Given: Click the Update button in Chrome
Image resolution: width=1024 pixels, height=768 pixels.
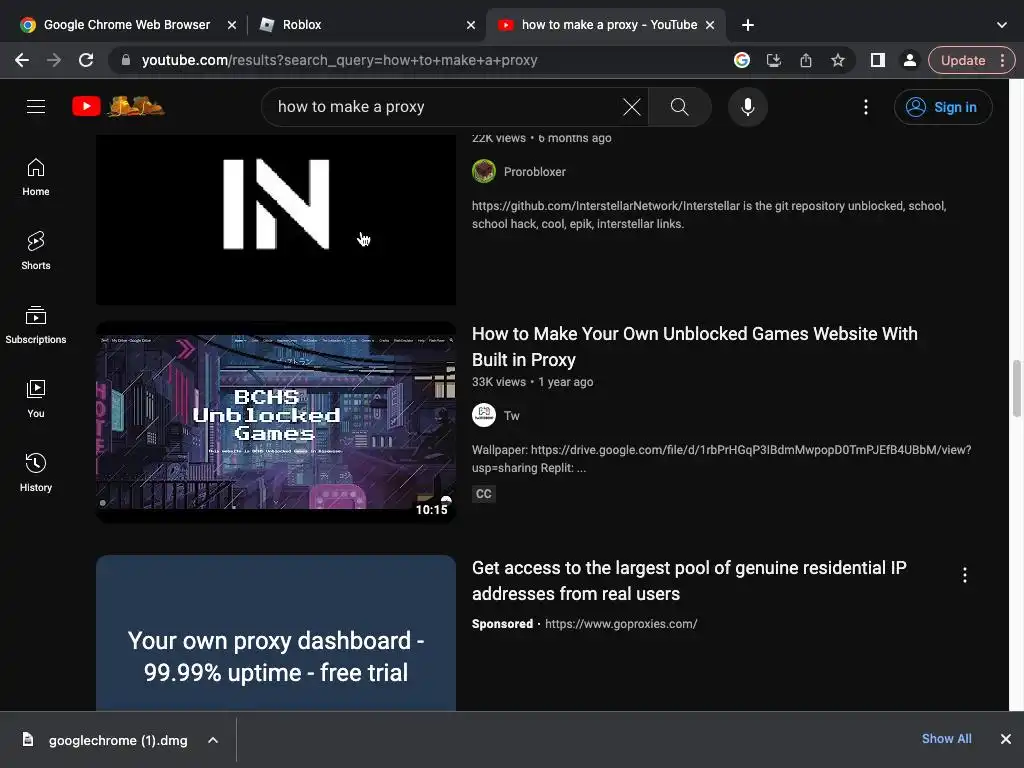Looking at the screenshot, I should 962,60.
